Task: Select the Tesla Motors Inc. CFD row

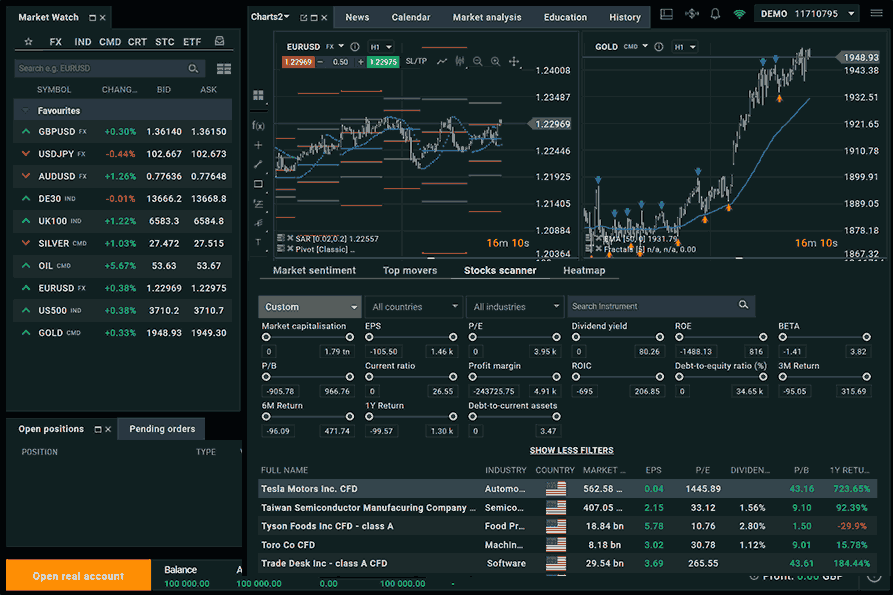Action: (567, 489)
